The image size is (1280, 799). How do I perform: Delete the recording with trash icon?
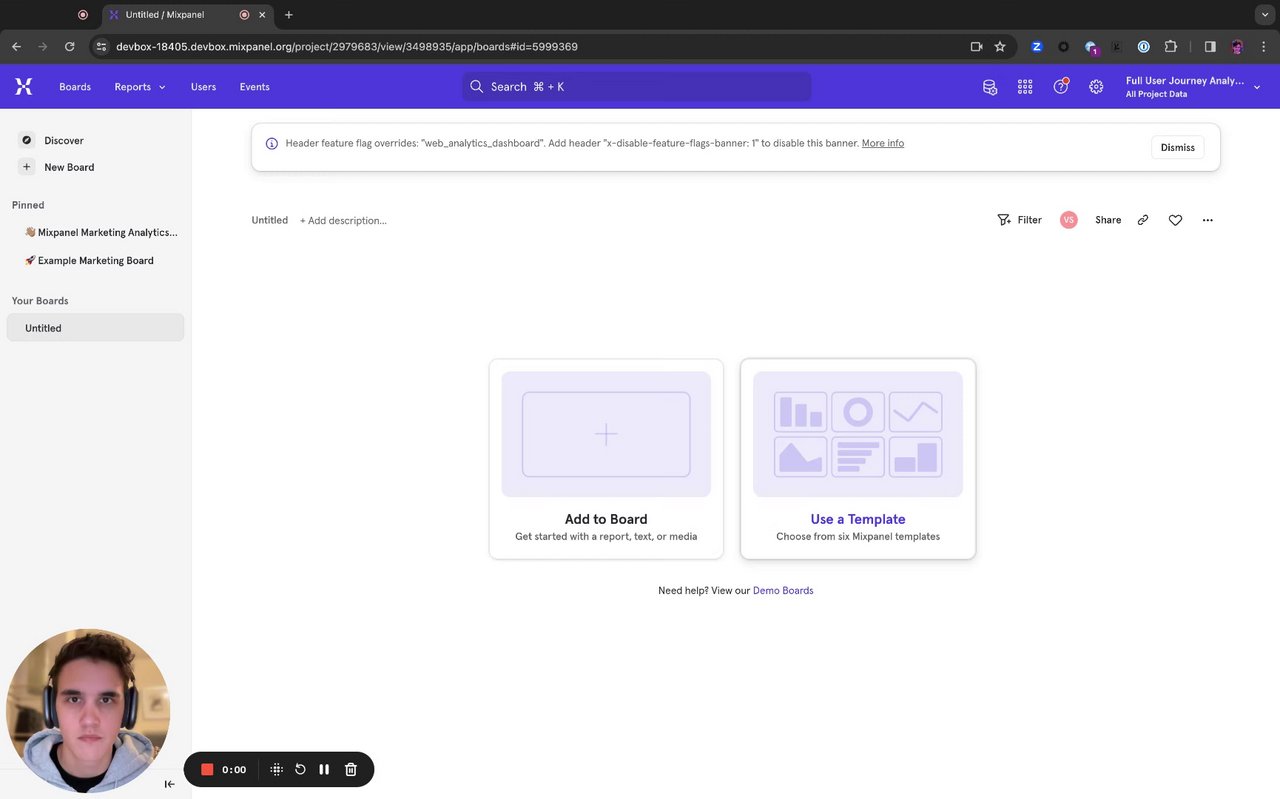351,769
